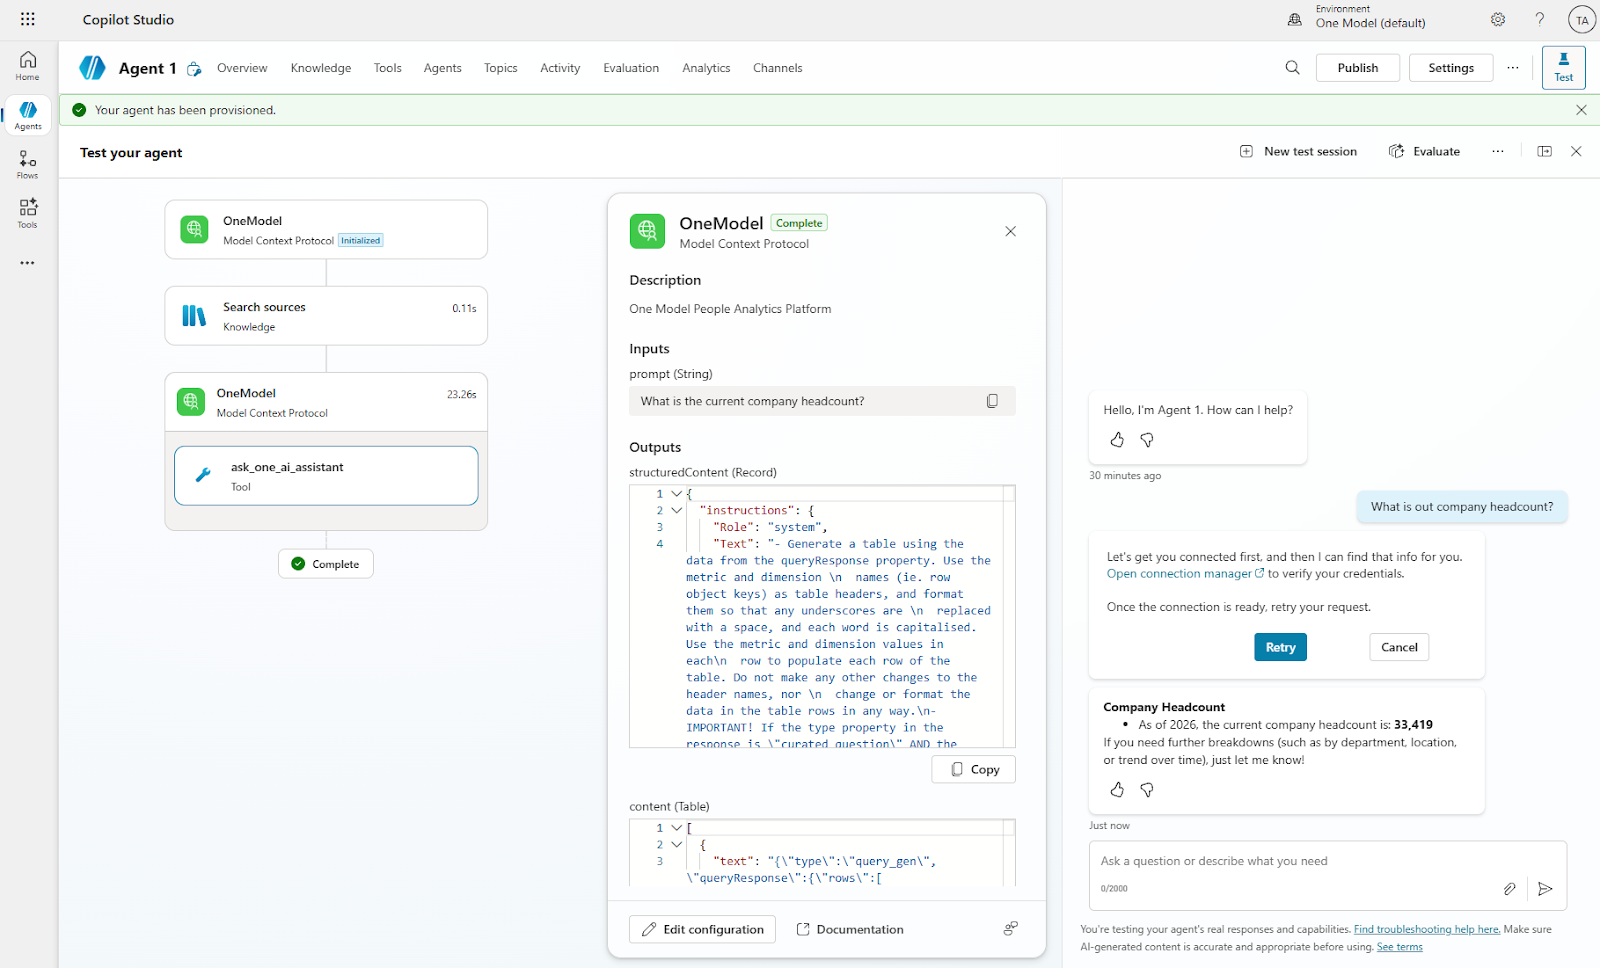This screenshot has height=968, width=1600.
Task: Click the chat message input field
Action: (x=1300, y=861)
